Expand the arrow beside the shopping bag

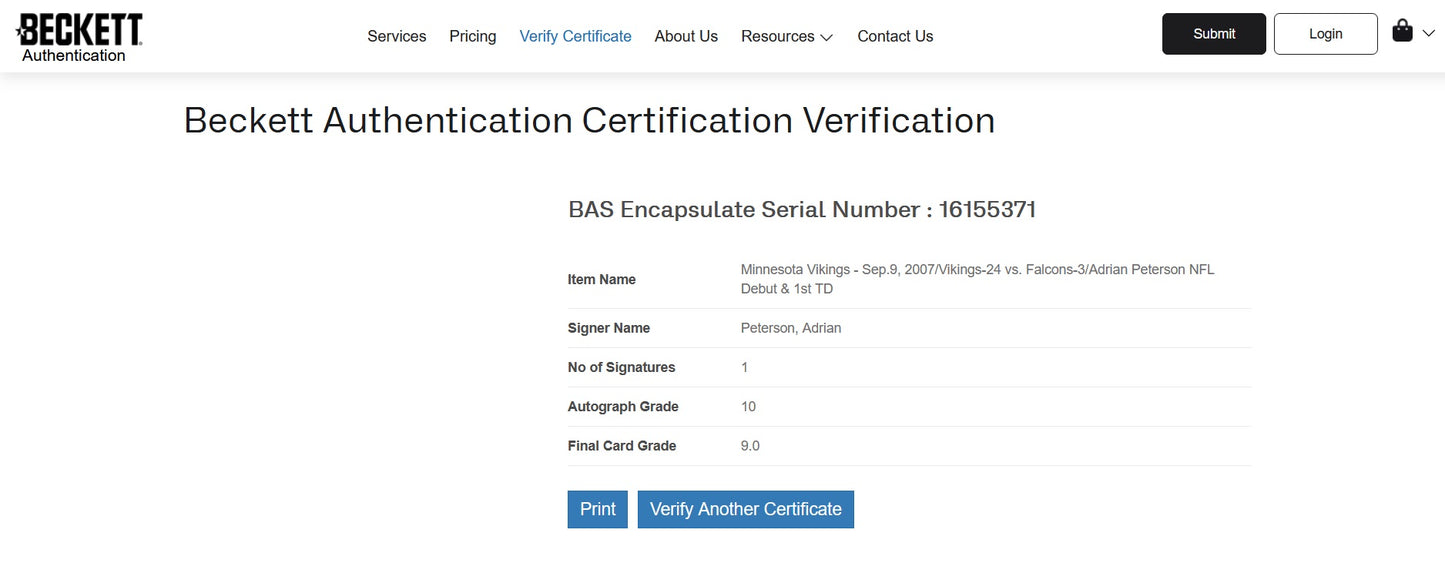(x=1428, y=33)
